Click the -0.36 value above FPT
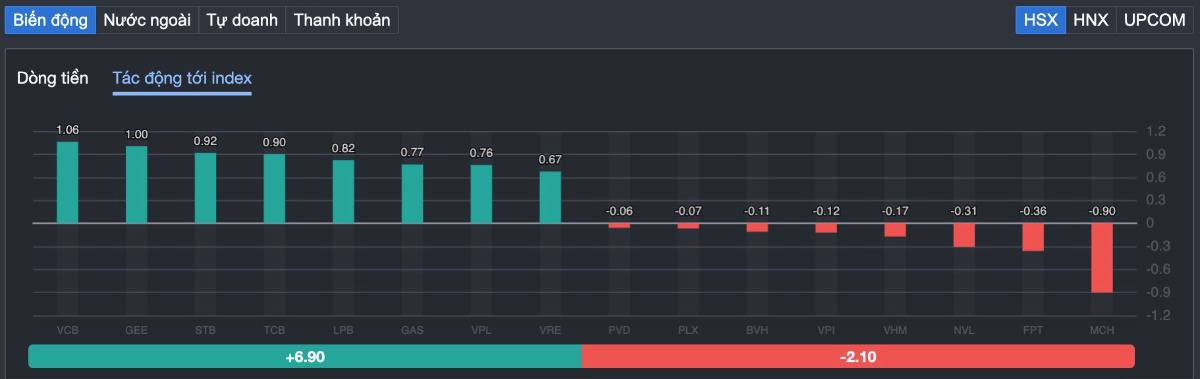Image resolution: width=1200 pixels, height=379 pixels. [x=1033, y=212]
